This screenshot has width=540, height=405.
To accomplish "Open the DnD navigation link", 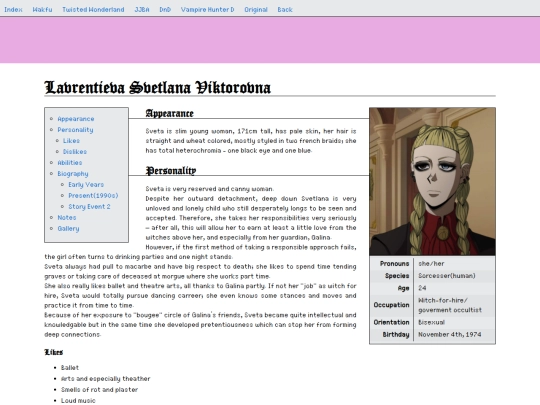I will (165, 10).
